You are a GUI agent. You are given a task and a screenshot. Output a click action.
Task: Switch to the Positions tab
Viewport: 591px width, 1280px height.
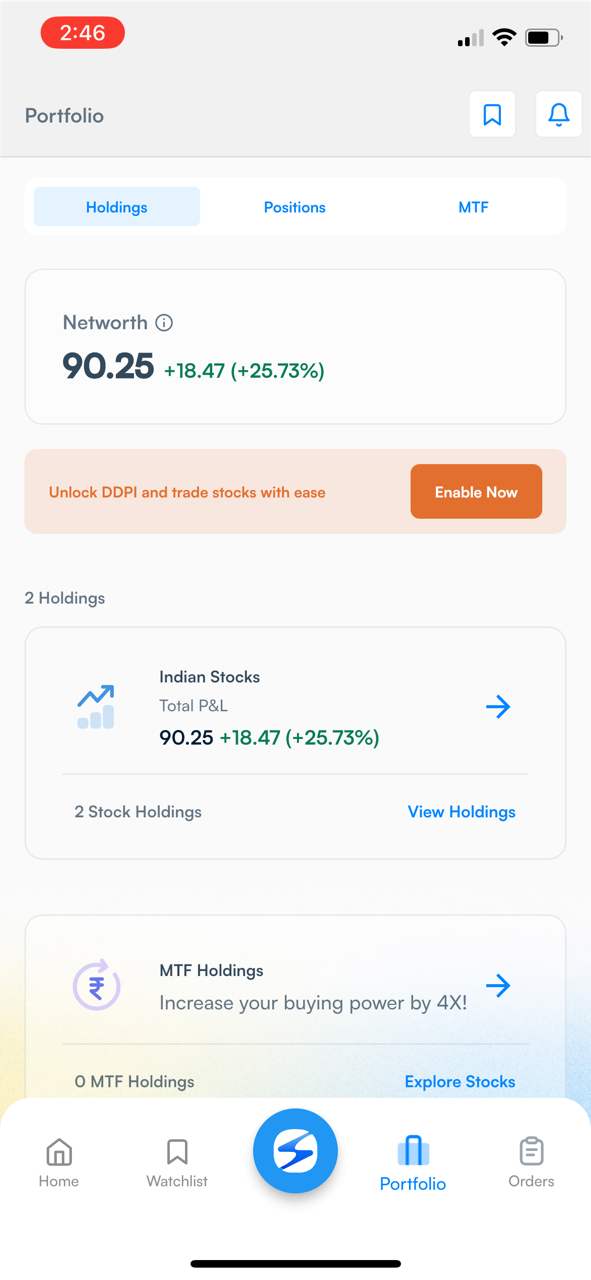(295, 207)
